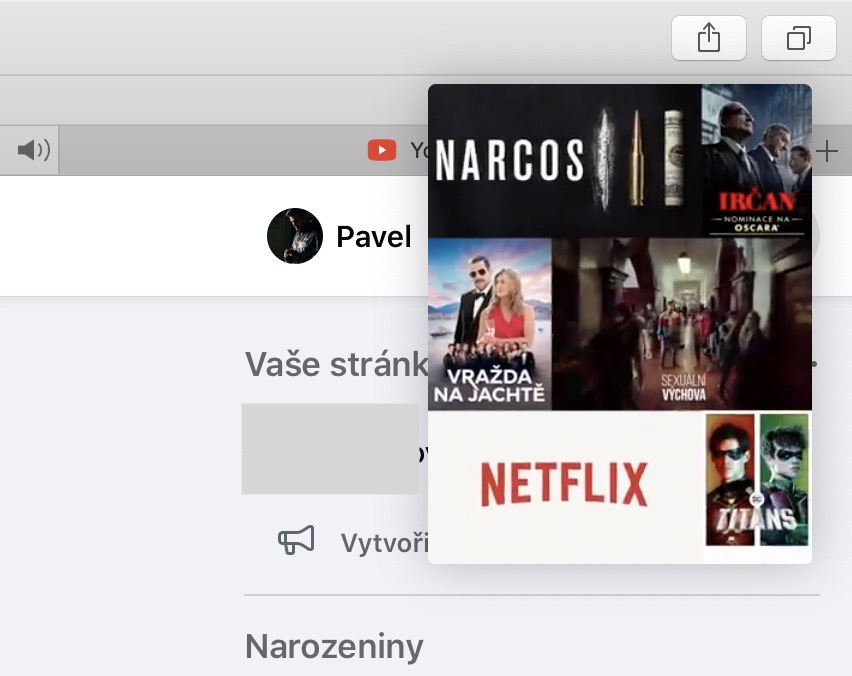
Task: Click the Vaše stránky heading
Action: (x=336, y=364)
